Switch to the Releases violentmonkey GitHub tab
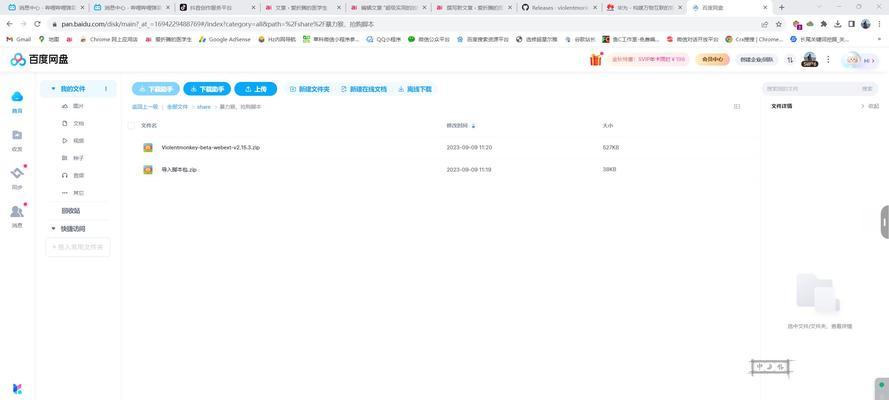Screen dimensions: 889x400 [x=559, y=8]
